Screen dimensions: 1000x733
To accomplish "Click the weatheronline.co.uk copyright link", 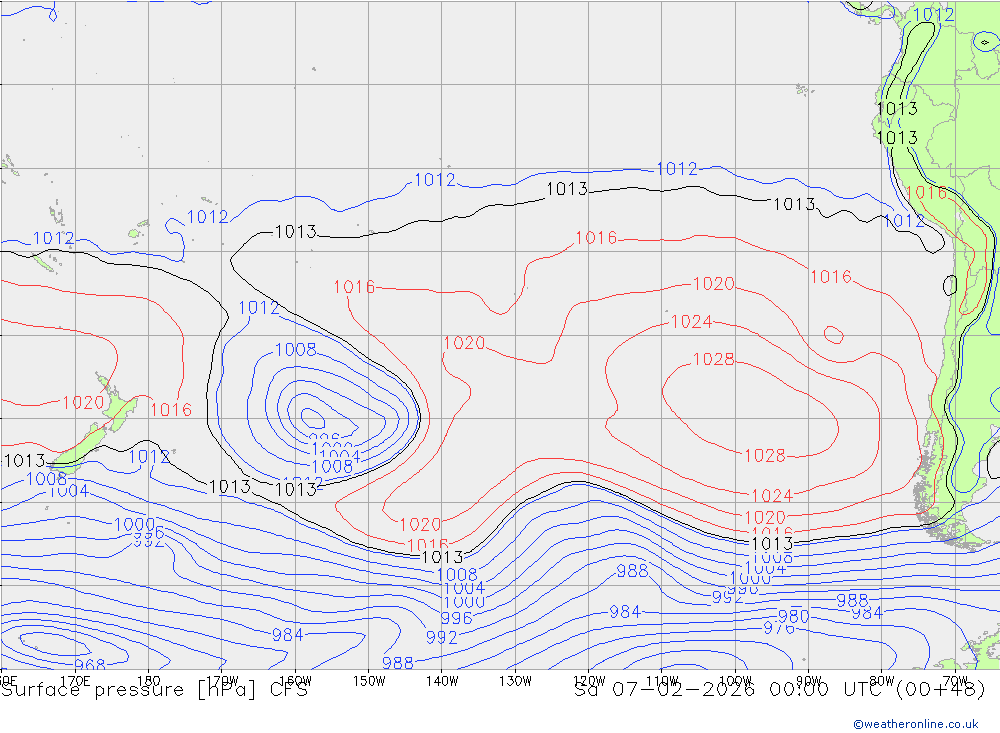I will pos(916,724).
